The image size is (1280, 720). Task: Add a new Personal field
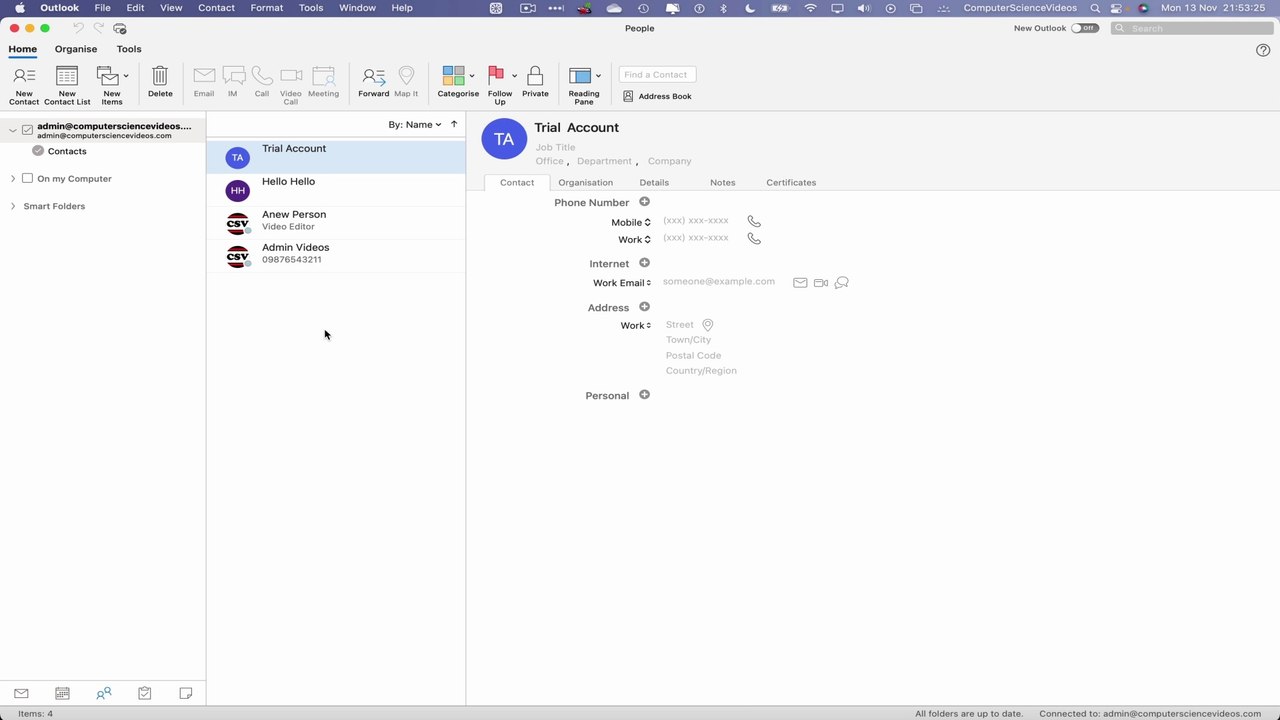click(644, 395)
